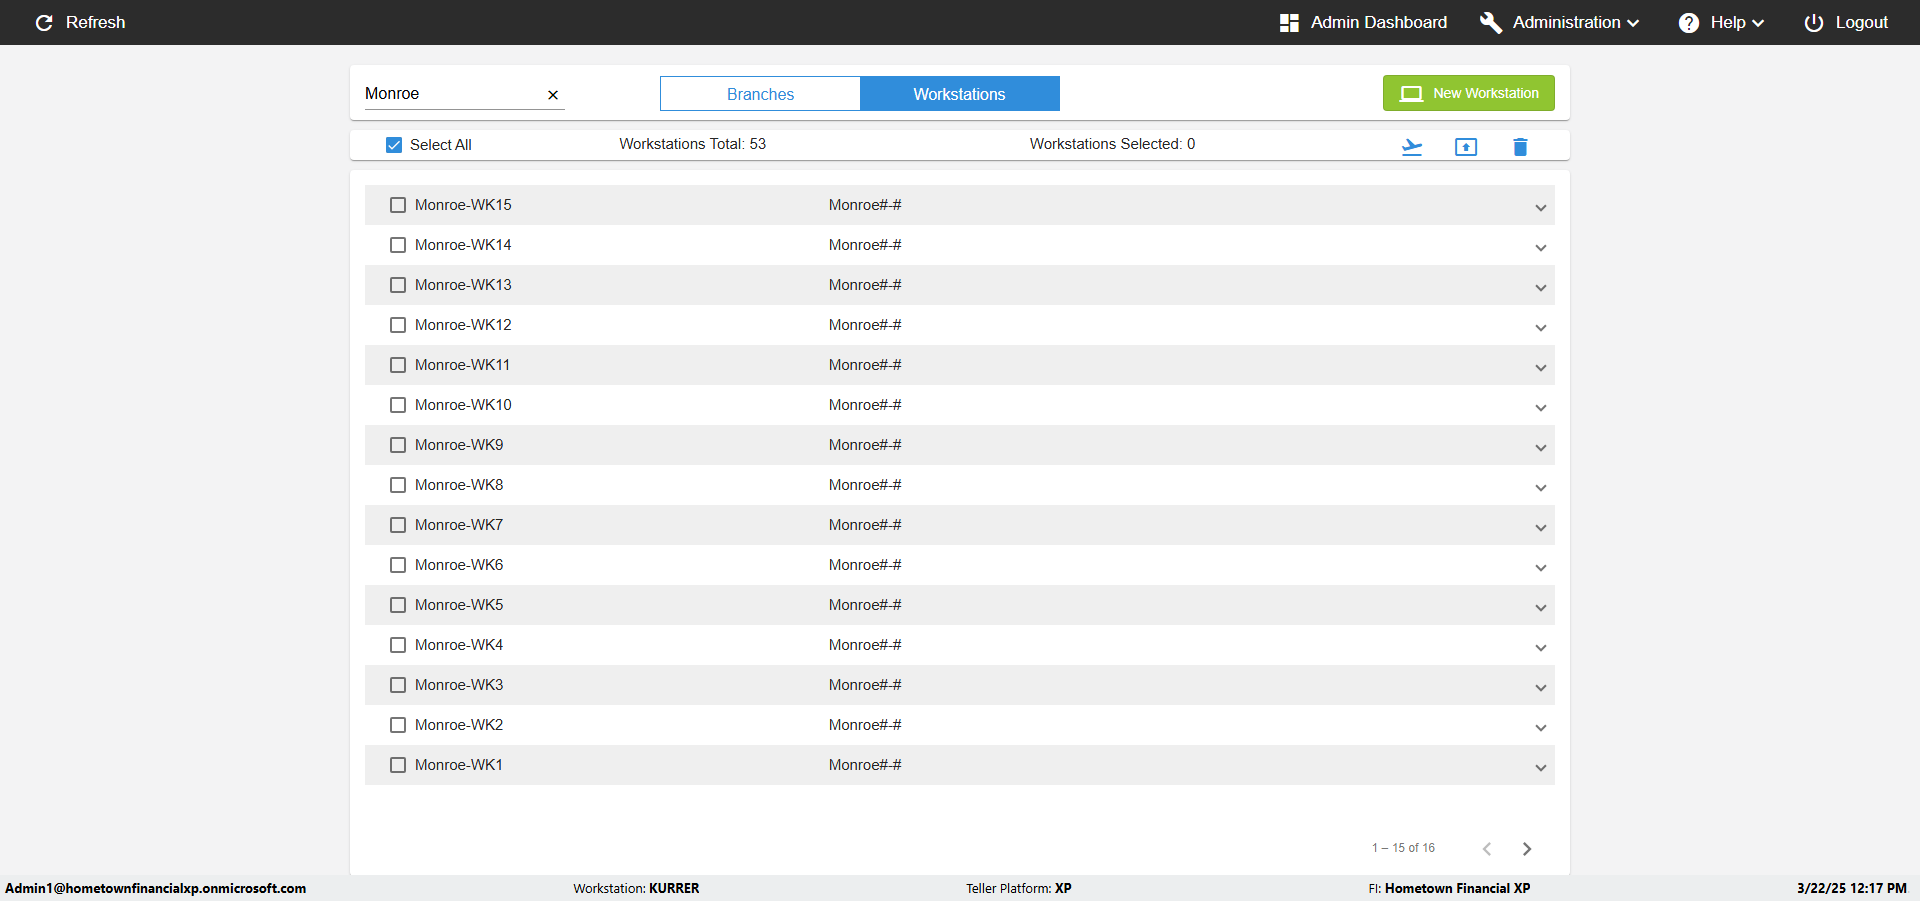
Task: Click the Refresh label
Action: click(96, 22)
